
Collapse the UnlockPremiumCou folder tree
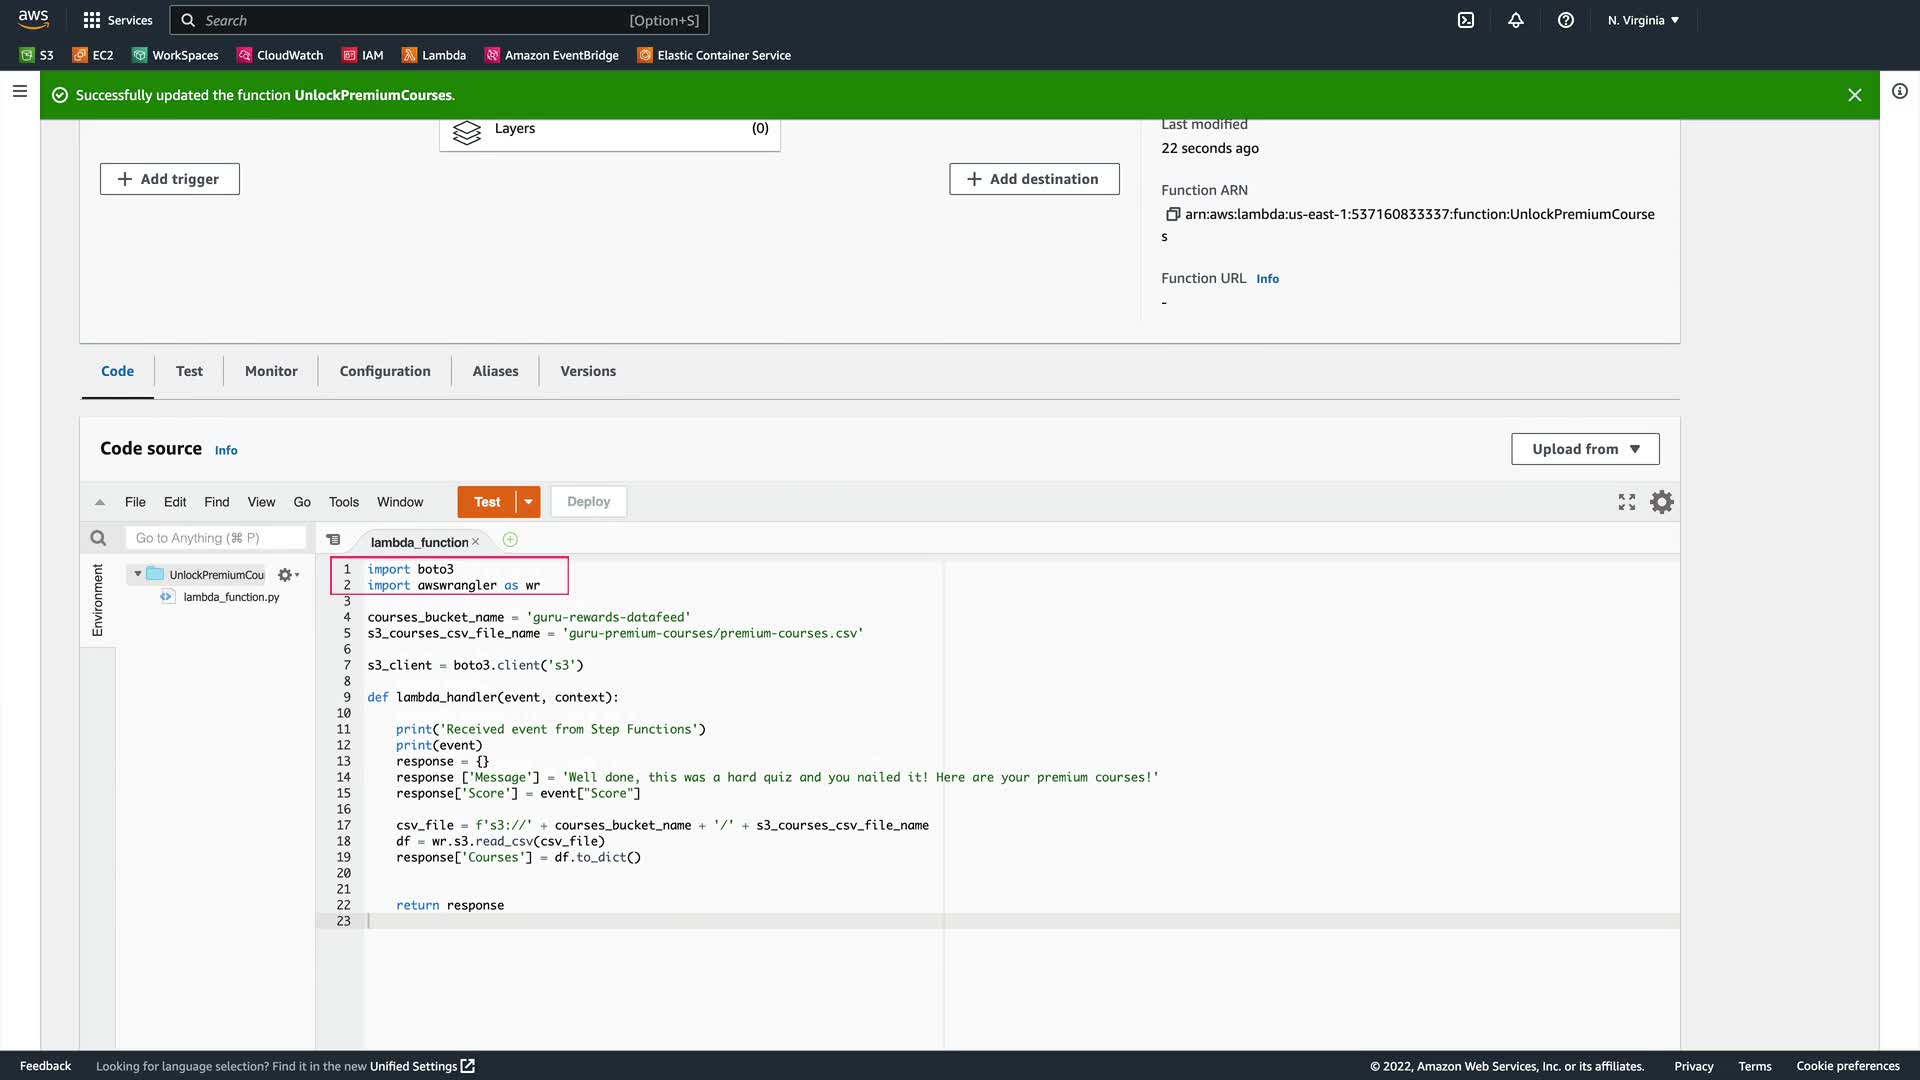(x=138, y=574)
